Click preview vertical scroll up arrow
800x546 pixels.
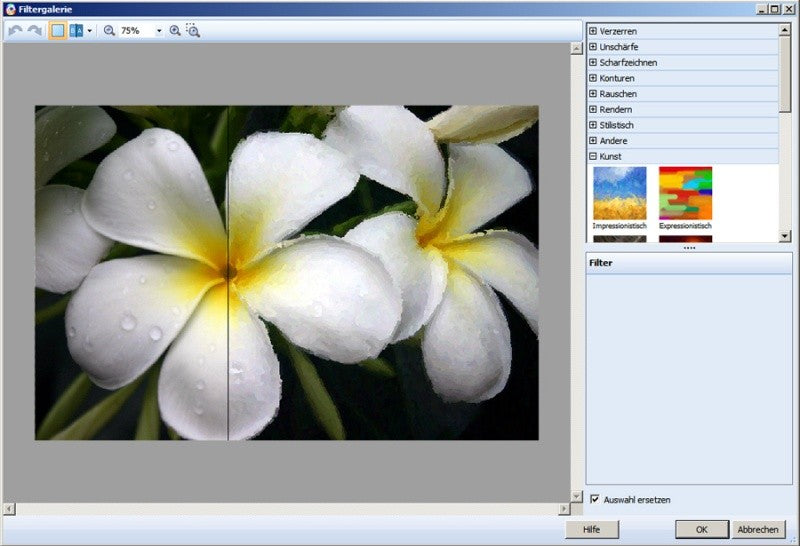(577, 48)
